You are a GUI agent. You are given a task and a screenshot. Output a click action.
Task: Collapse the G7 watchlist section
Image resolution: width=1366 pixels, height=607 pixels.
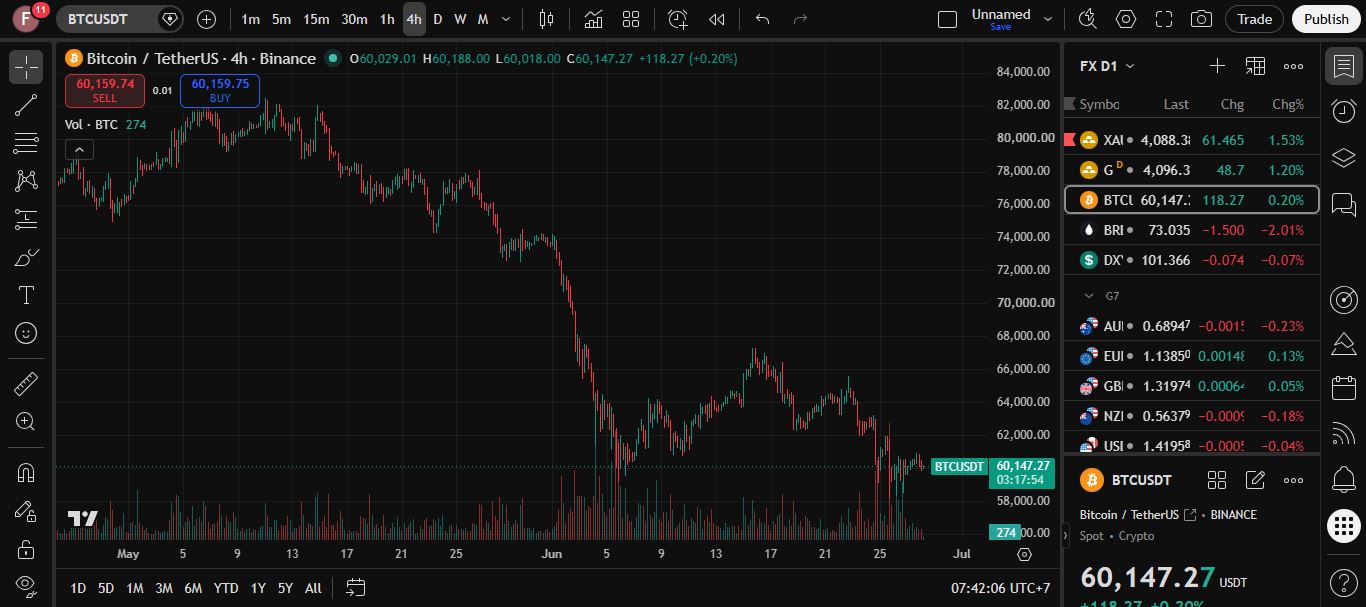point(1089,296)
